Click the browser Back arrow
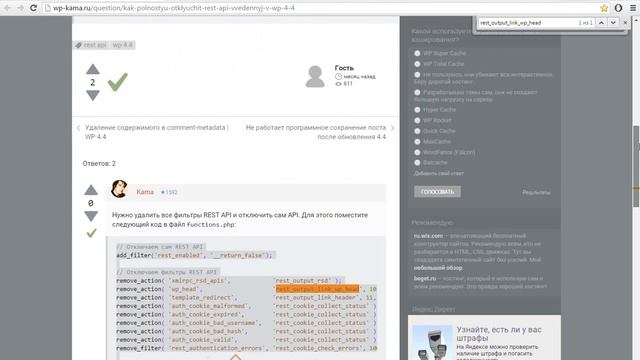Screen dimensions: 640x360 8,8
